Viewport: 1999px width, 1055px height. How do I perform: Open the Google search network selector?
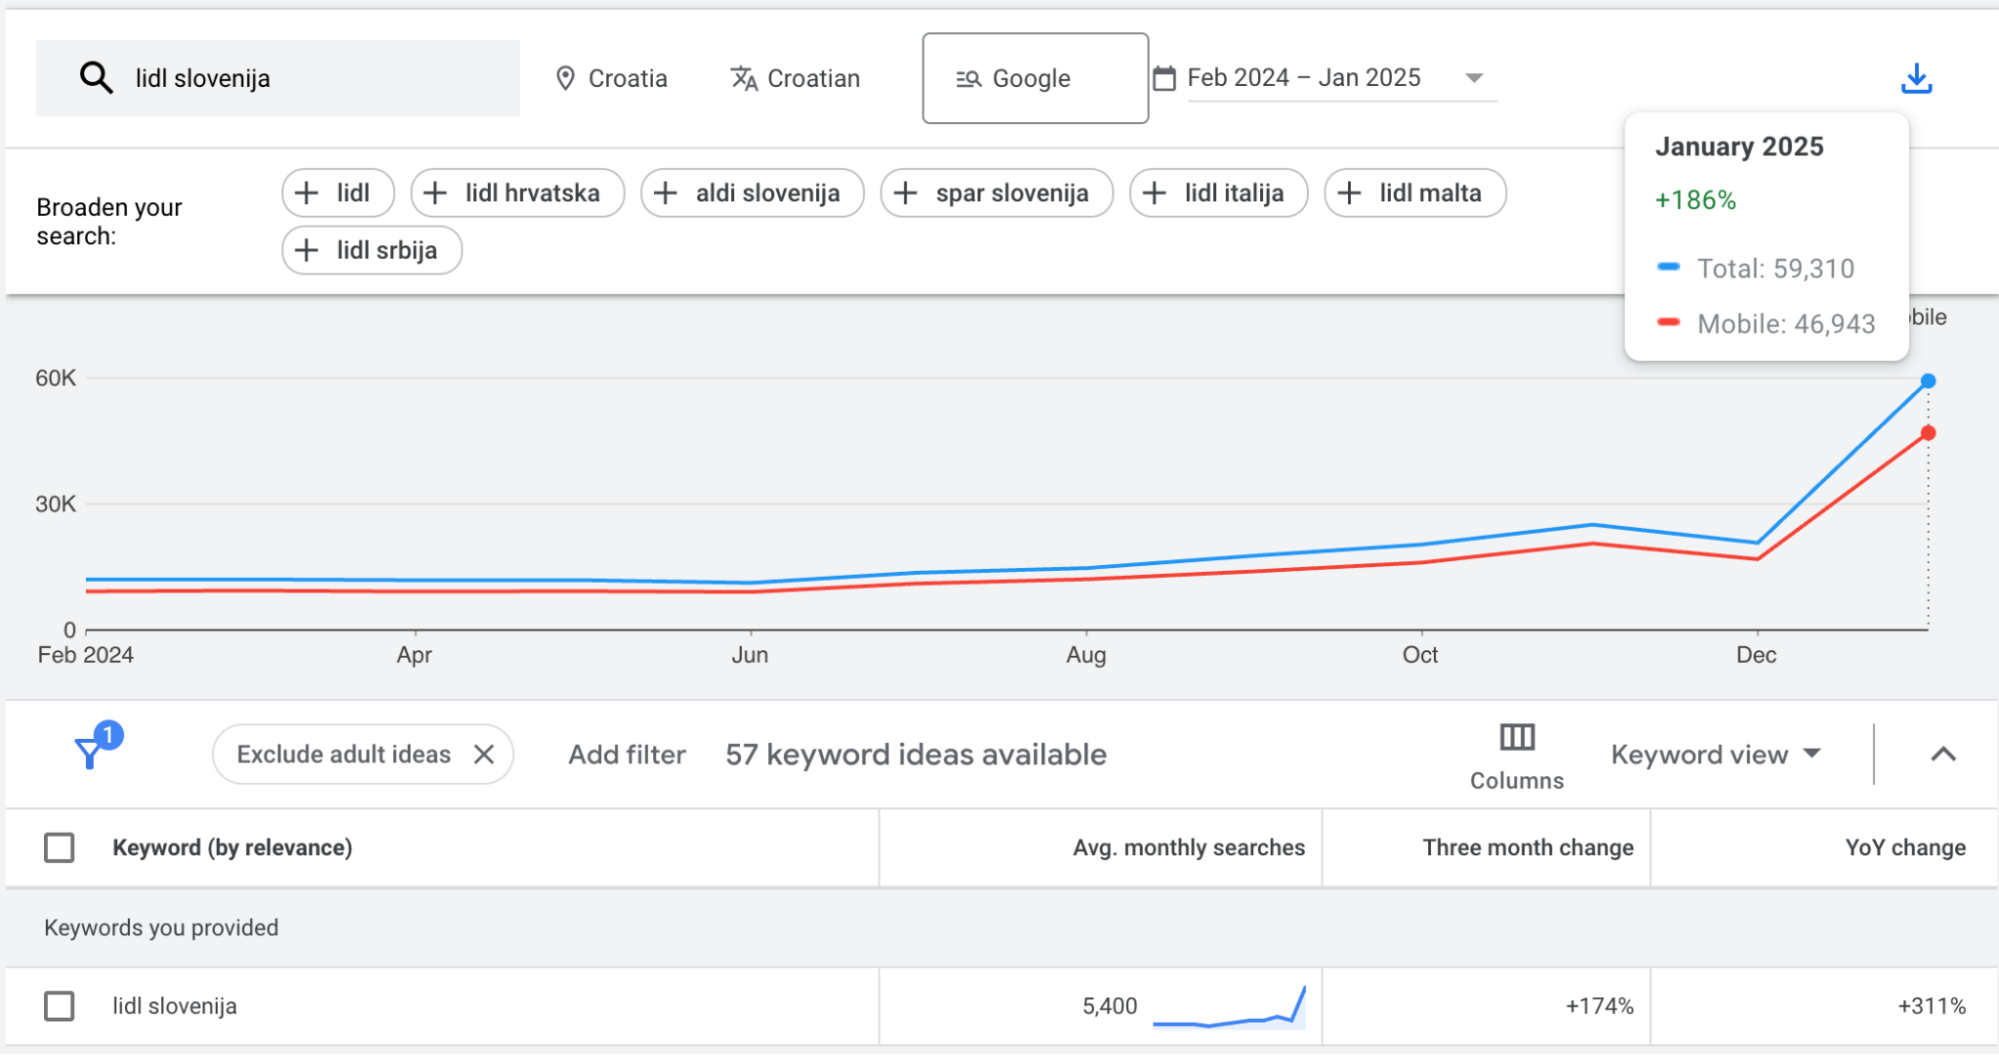[1035, 78]
